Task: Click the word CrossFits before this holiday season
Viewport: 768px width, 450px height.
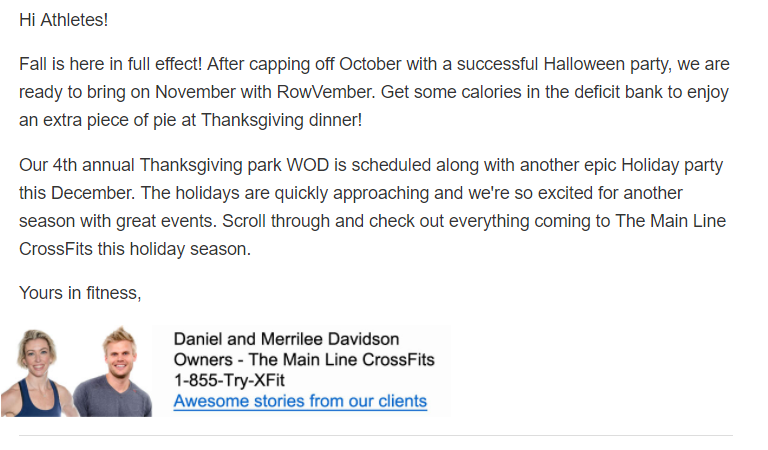Action: (55, 249)
